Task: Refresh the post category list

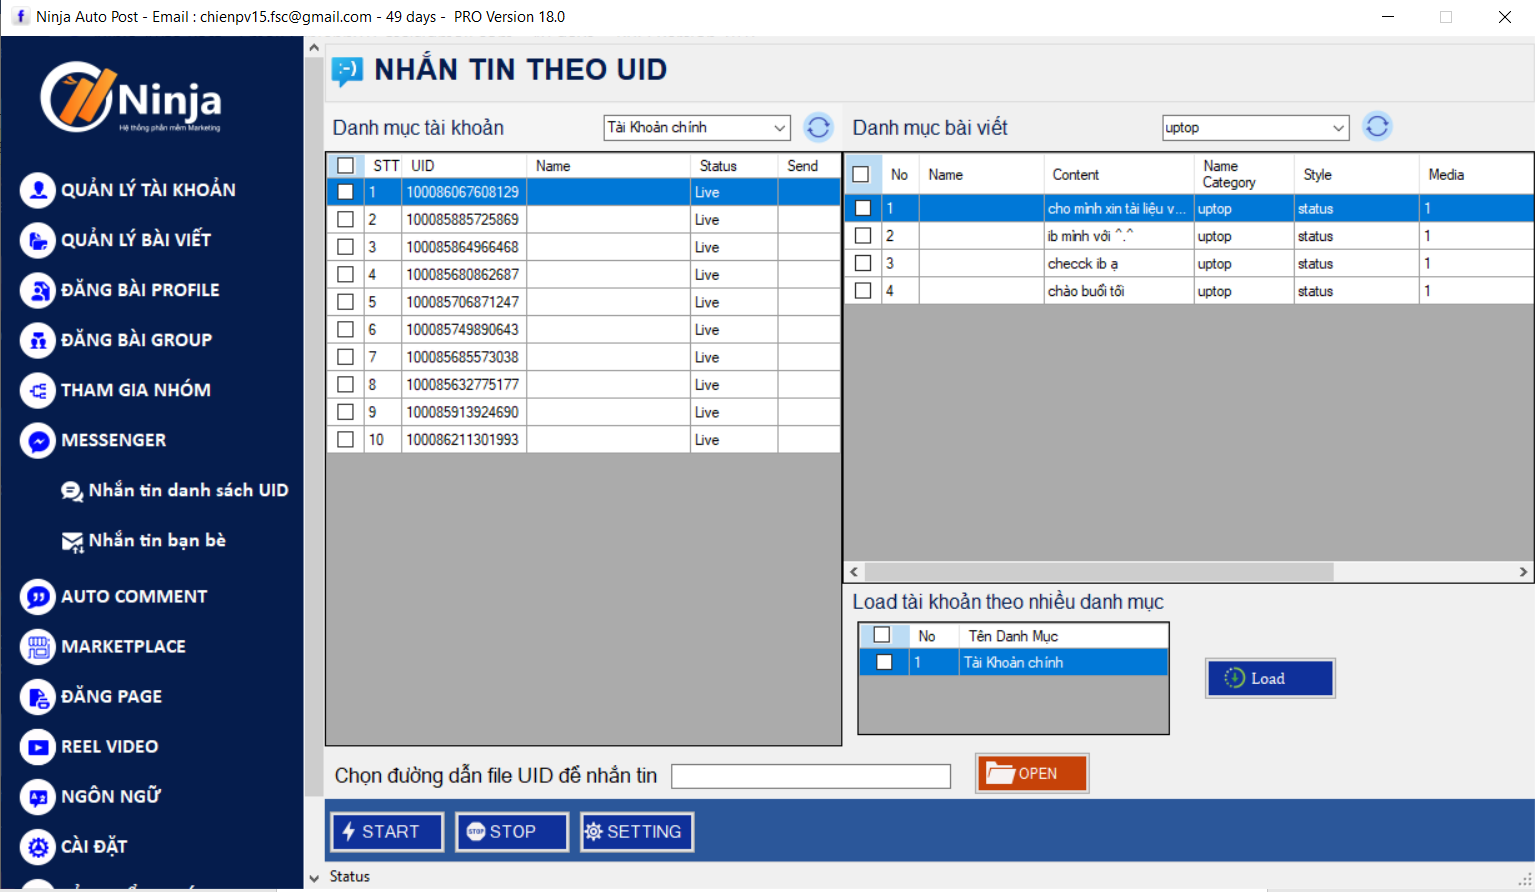Action: pyautogui.click(x=1377, y=126)
